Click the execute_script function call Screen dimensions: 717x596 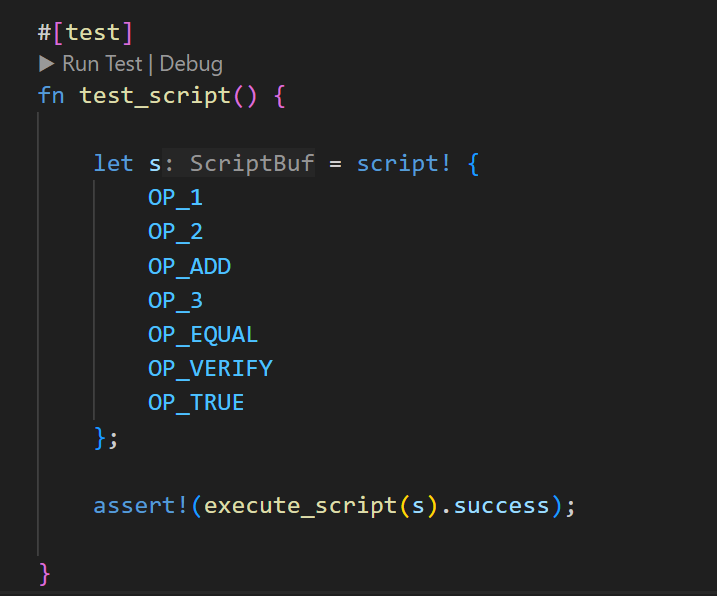click(x=301, y=505)
